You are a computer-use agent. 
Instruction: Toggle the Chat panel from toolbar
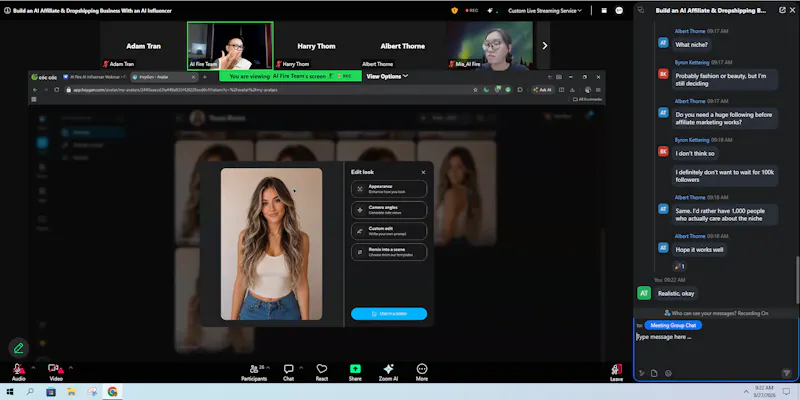288,372
